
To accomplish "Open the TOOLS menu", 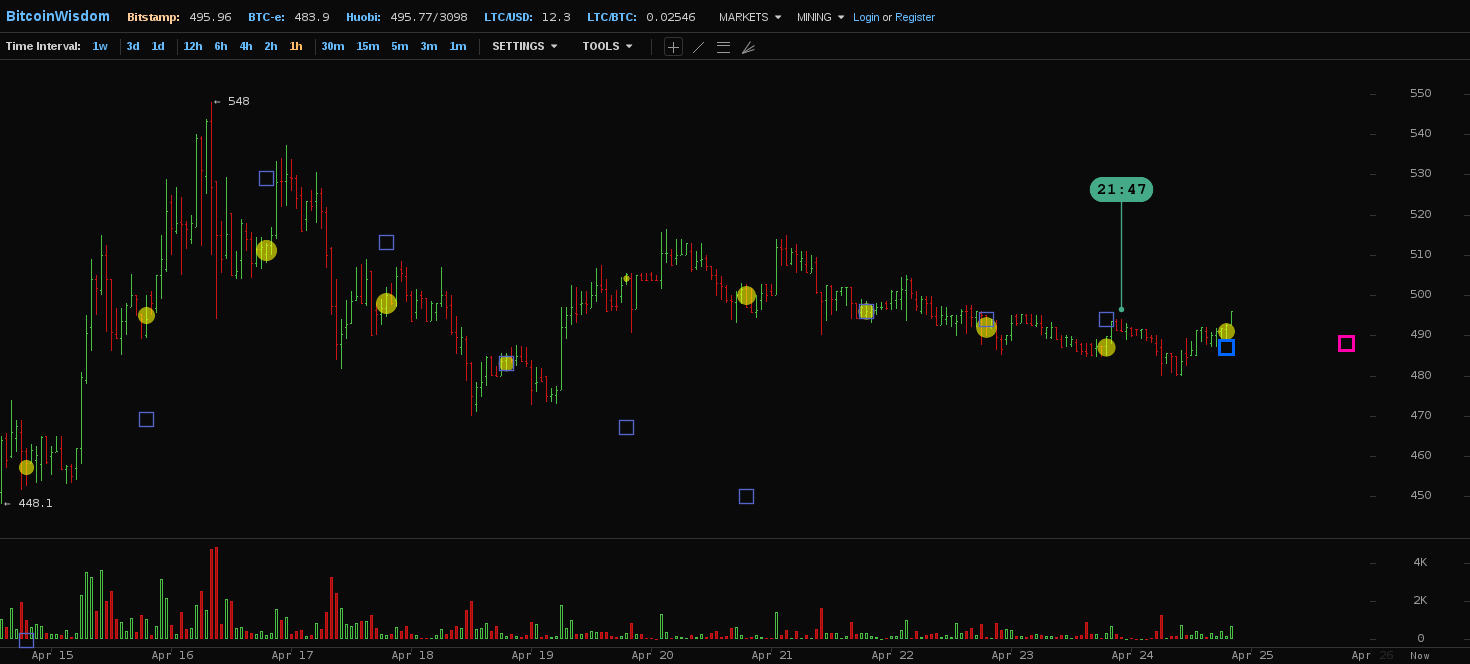I will (x=607, y=46).
